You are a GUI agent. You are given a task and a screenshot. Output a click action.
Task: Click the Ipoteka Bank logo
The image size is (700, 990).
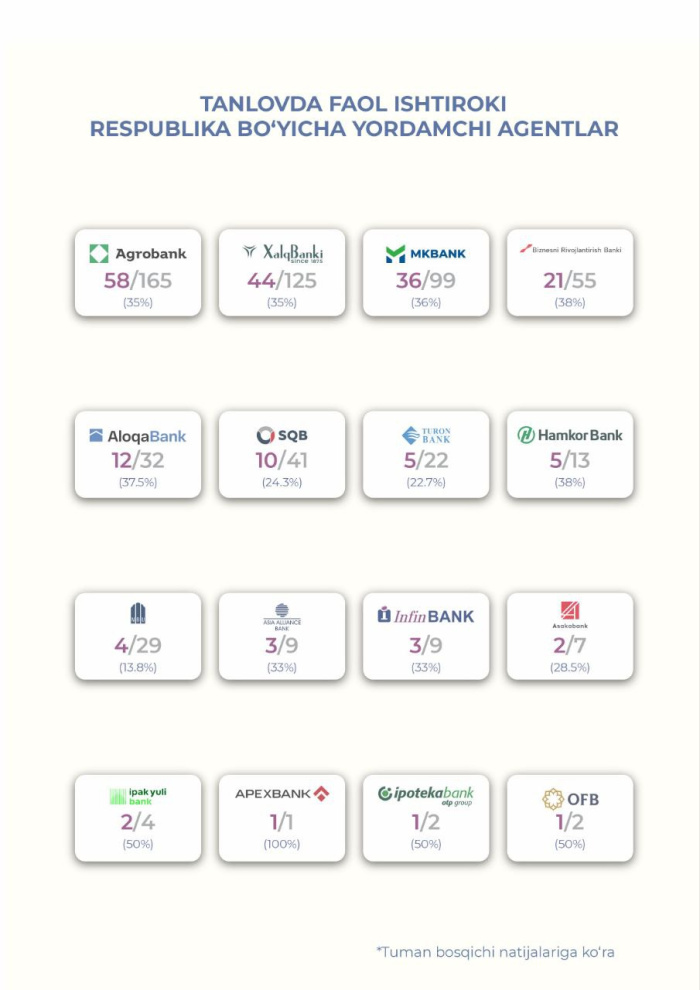coord(426,795)
